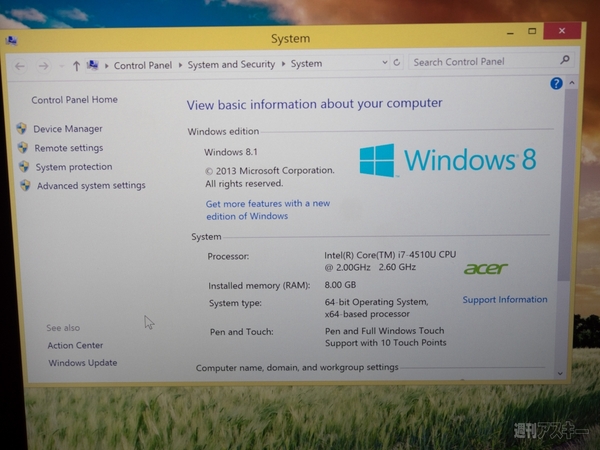The width and height of the screenshot is (600, 450).
Task: Click shield icon beside Advanced system settings
Action: pos(25,185)
